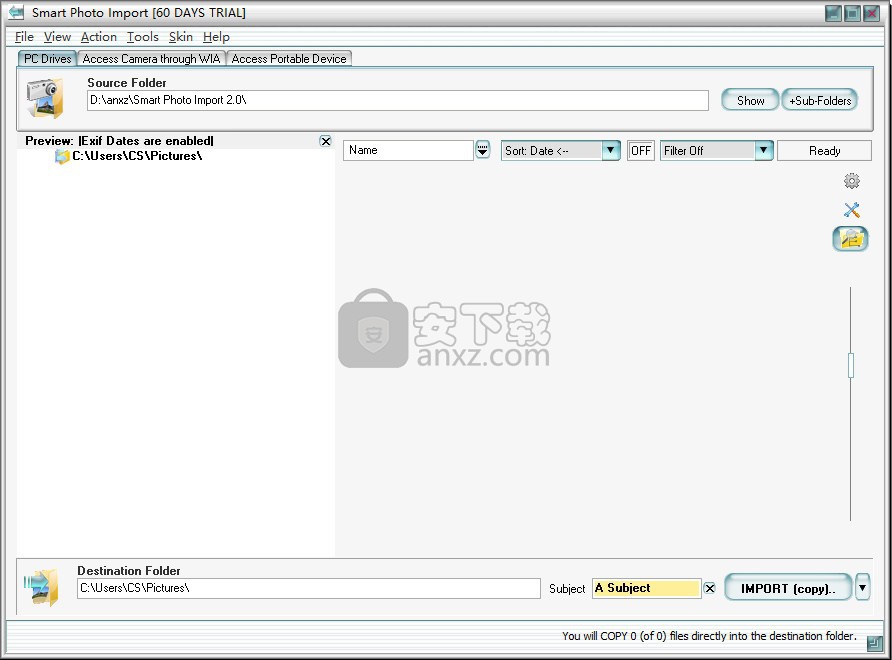Click the destination folder arrow icon
Image resolution: width=892 pixels, height=660 pixels.
[x=41, y=587]
